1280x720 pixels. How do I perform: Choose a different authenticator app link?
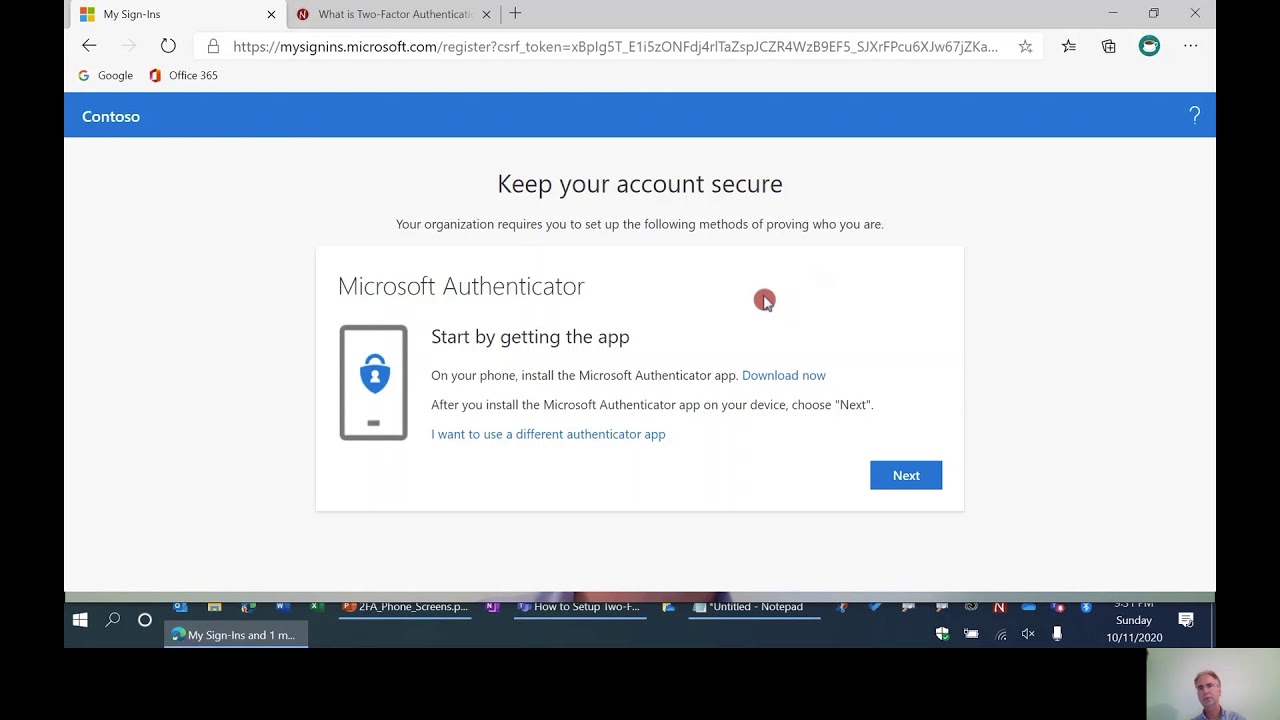tap(548, 434)
